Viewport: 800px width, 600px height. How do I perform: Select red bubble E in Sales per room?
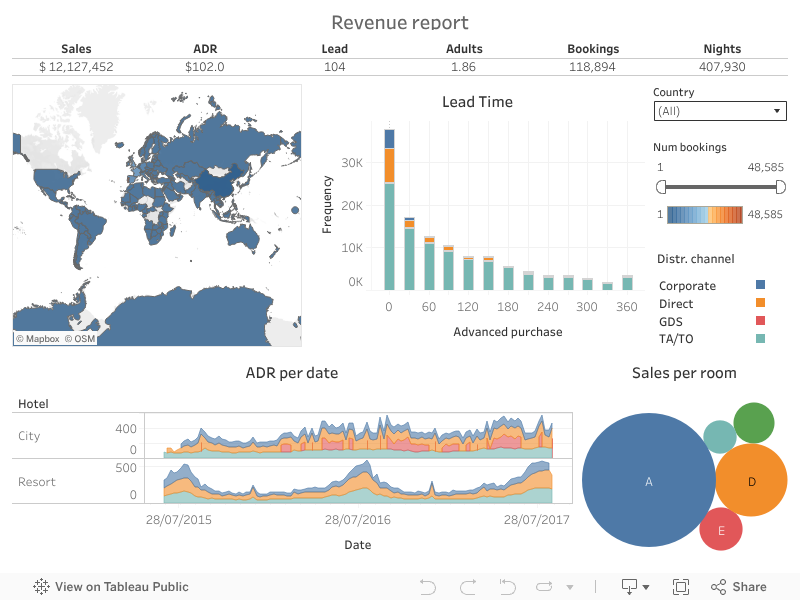click(x=720, y=529)
